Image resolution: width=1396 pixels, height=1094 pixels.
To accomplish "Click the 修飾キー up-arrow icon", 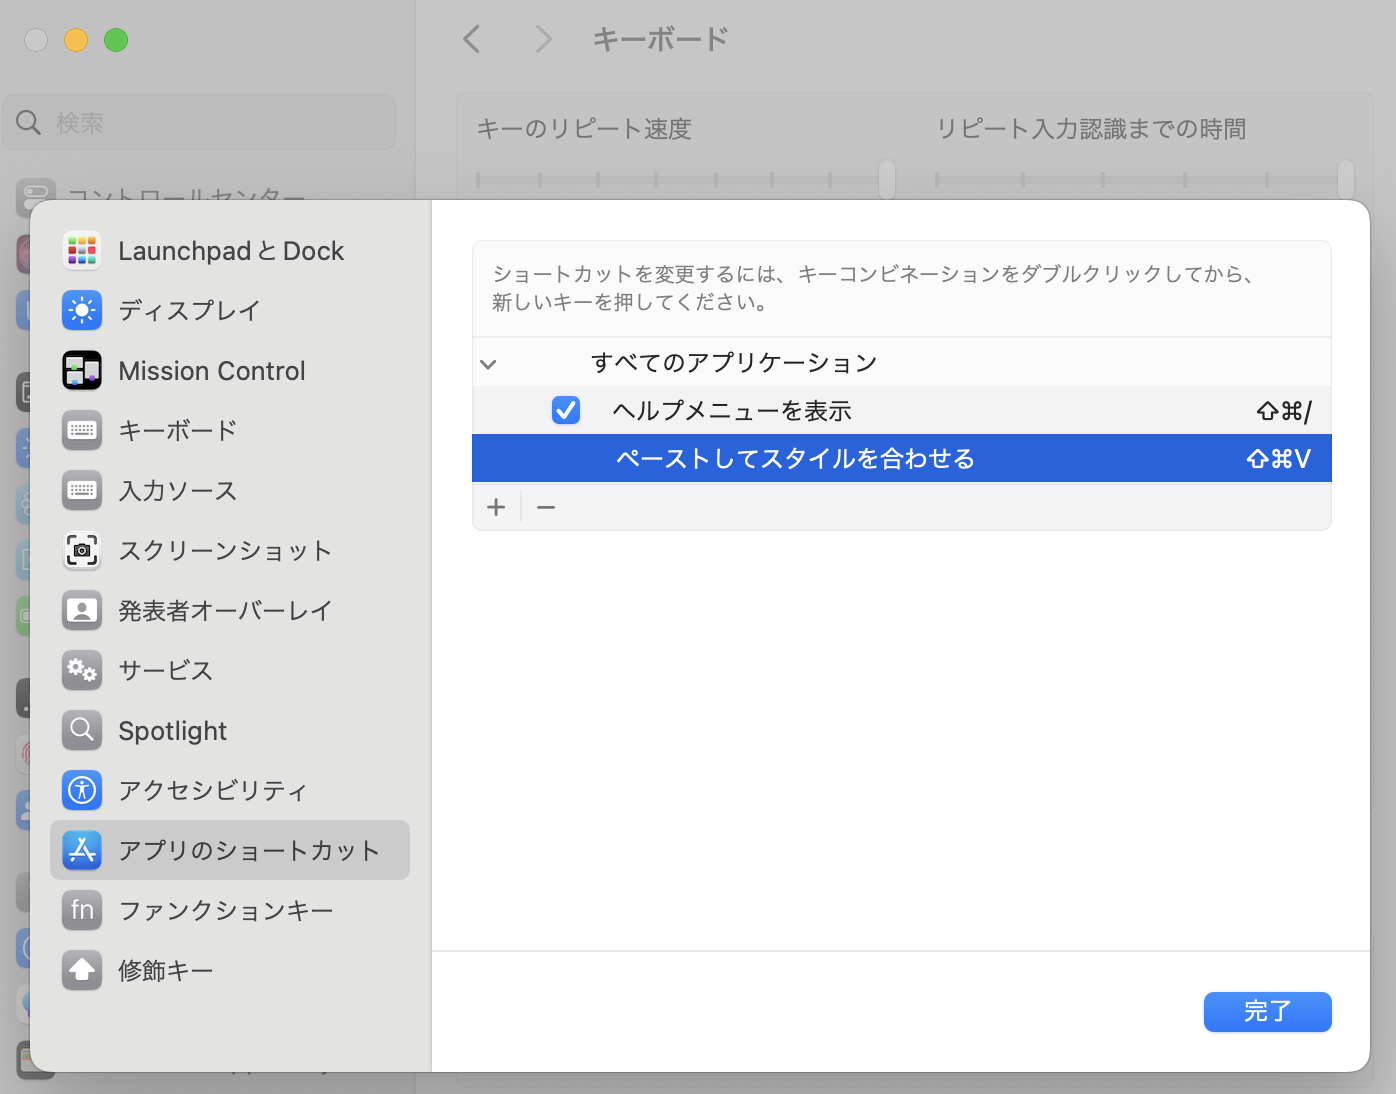I will click(82, 971).
